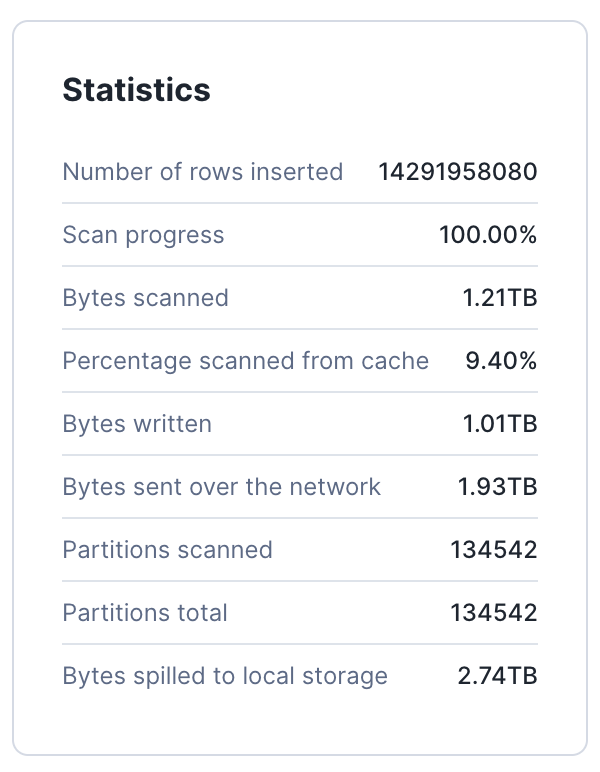
Task: Select the 2.74TB spilled bytes value
Action: 498,676
